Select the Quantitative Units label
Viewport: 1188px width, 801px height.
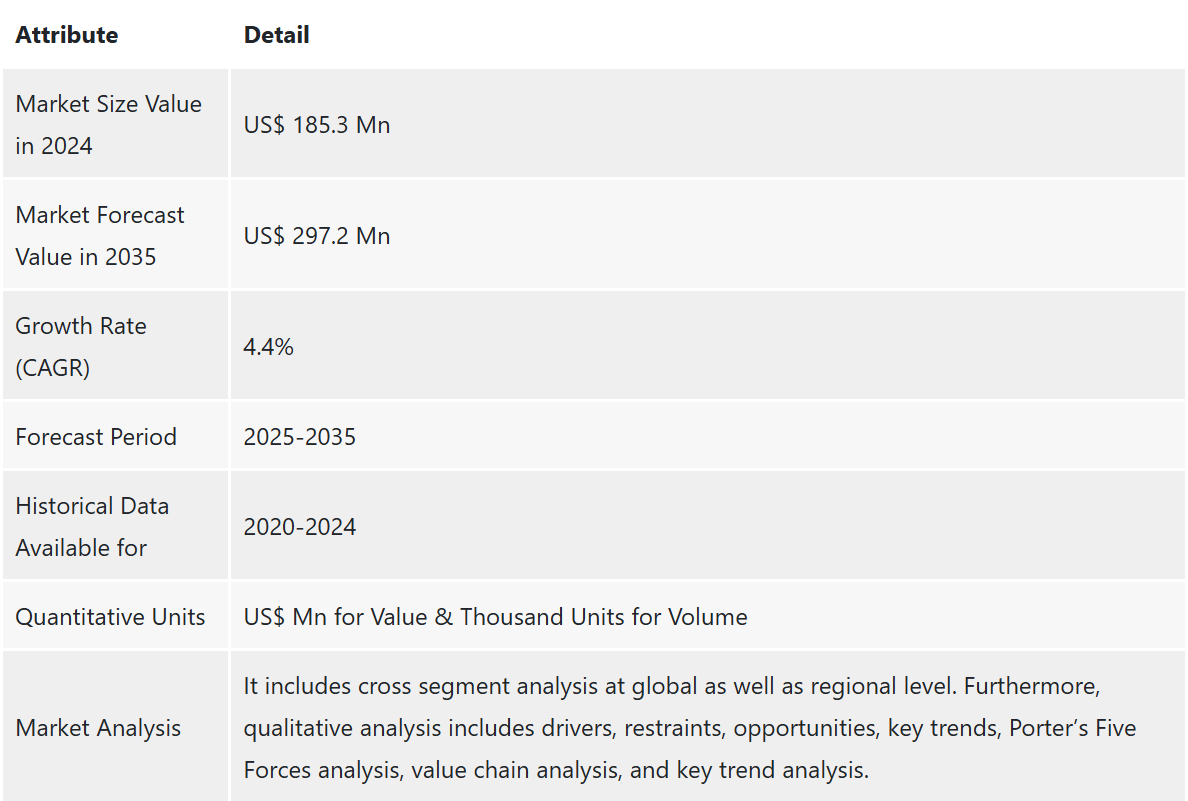point(111,618)
